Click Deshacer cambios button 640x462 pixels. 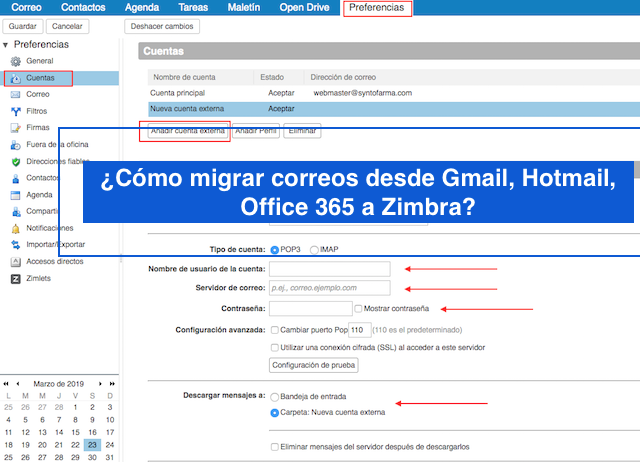162,26
